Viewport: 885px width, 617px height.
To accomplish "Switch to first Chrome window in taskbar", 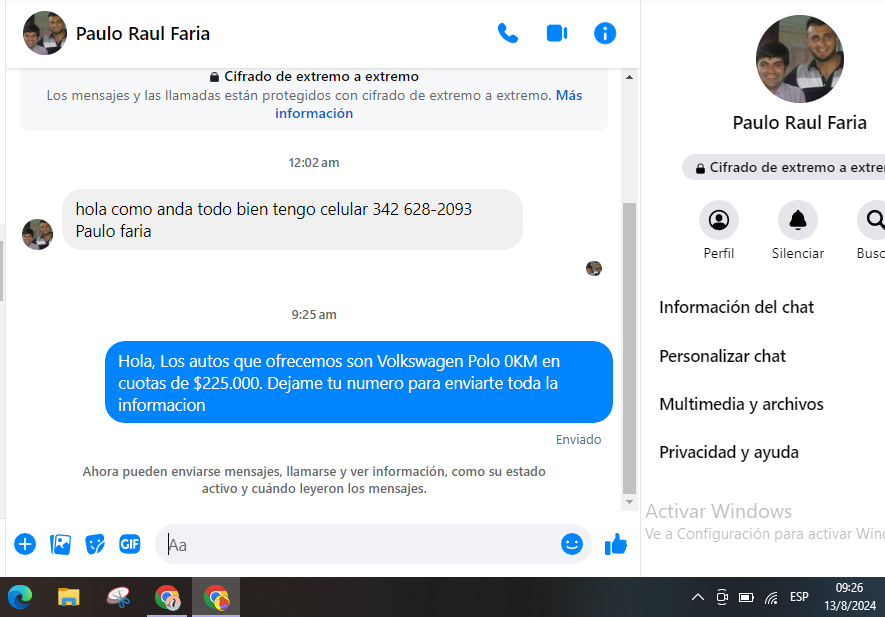I will point(168,597).
